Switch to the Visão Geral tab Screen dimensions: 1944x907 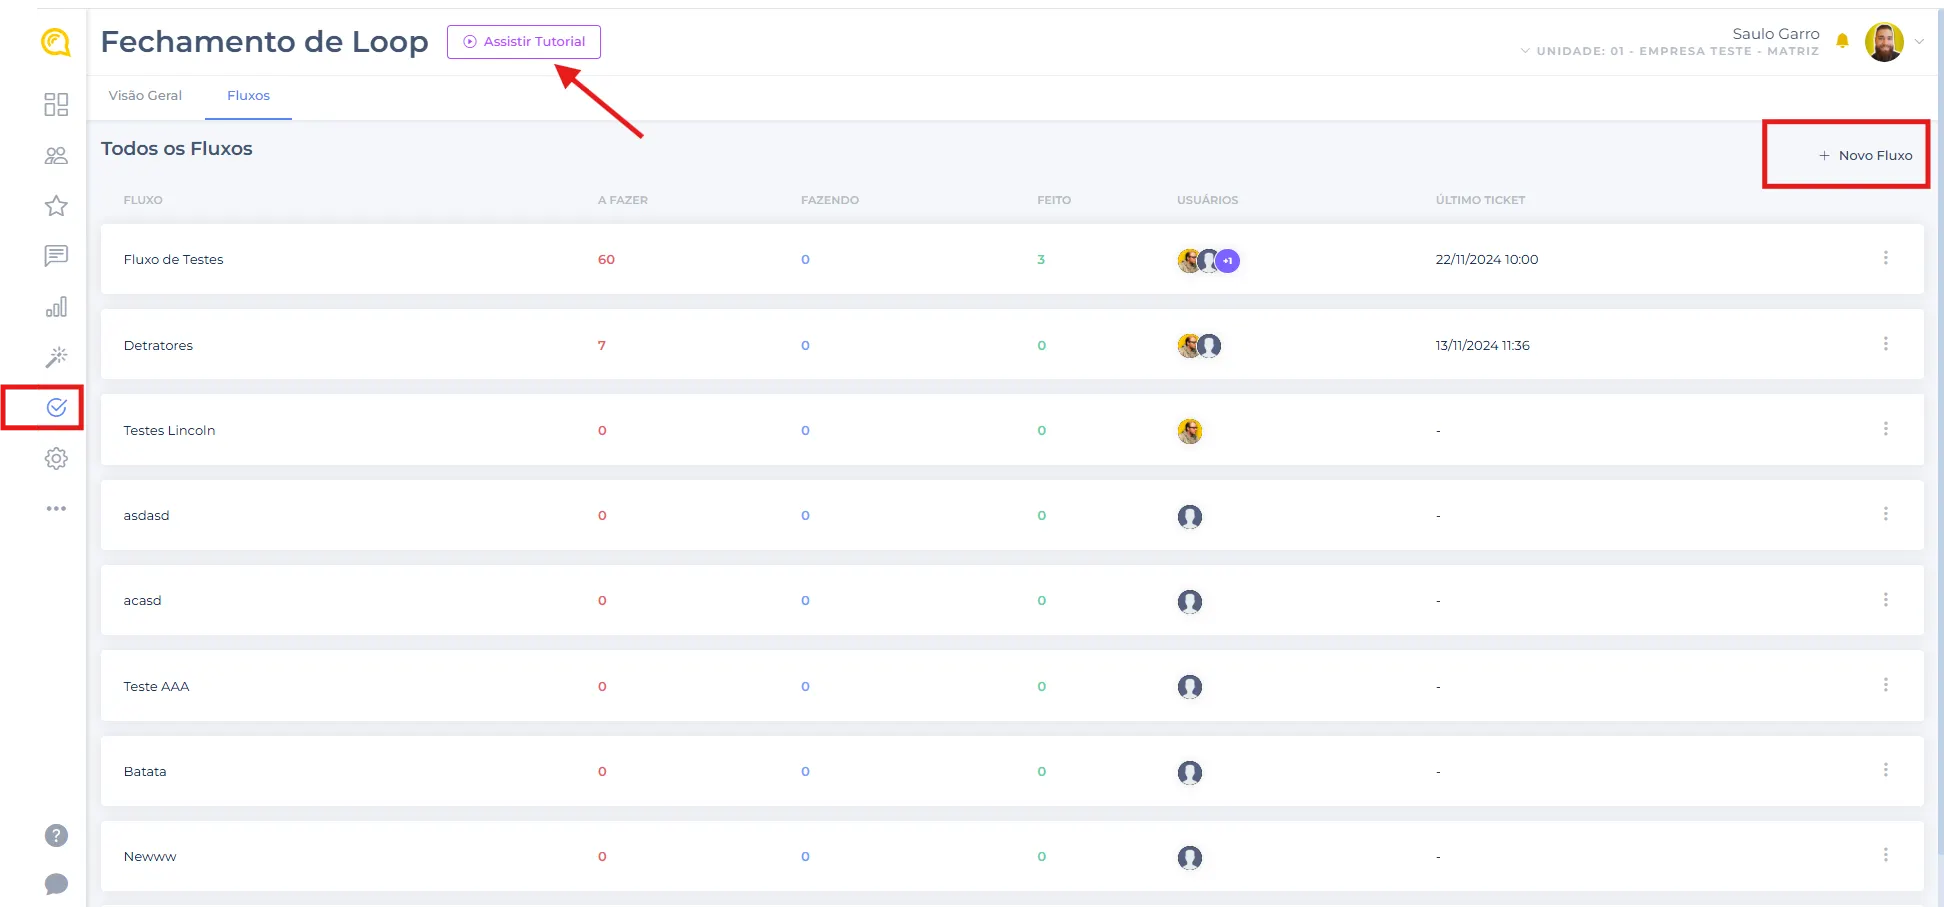coord(145,96)
